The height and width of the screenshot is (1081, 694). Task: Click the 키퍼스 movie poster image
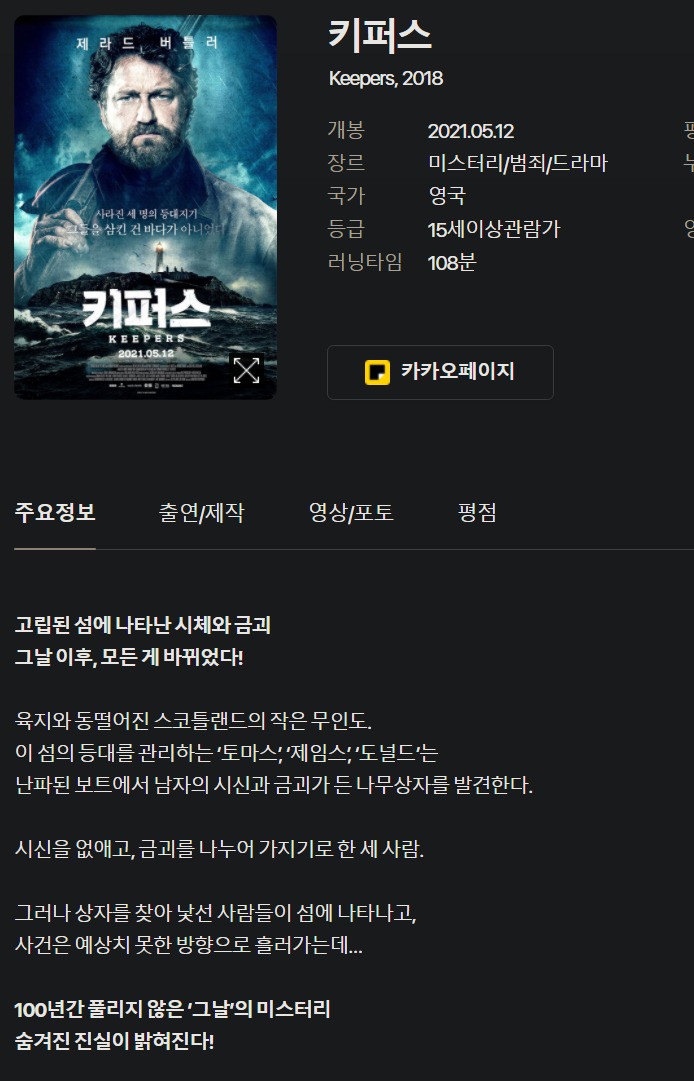[145, 207]
